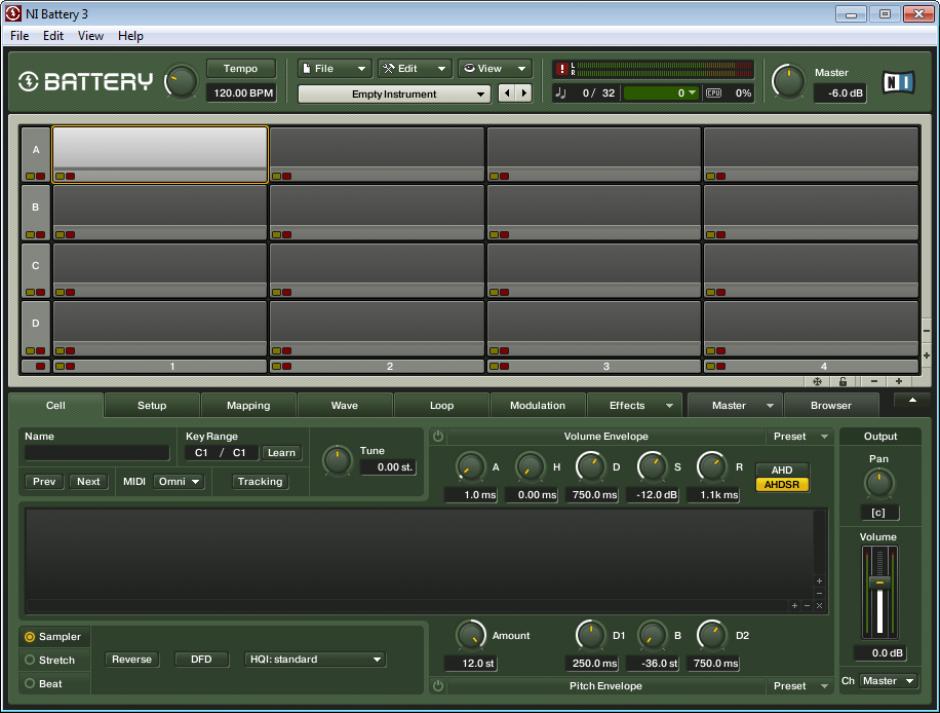
Task: Click the Master volume knob
Action: click(x=788, y=82)
